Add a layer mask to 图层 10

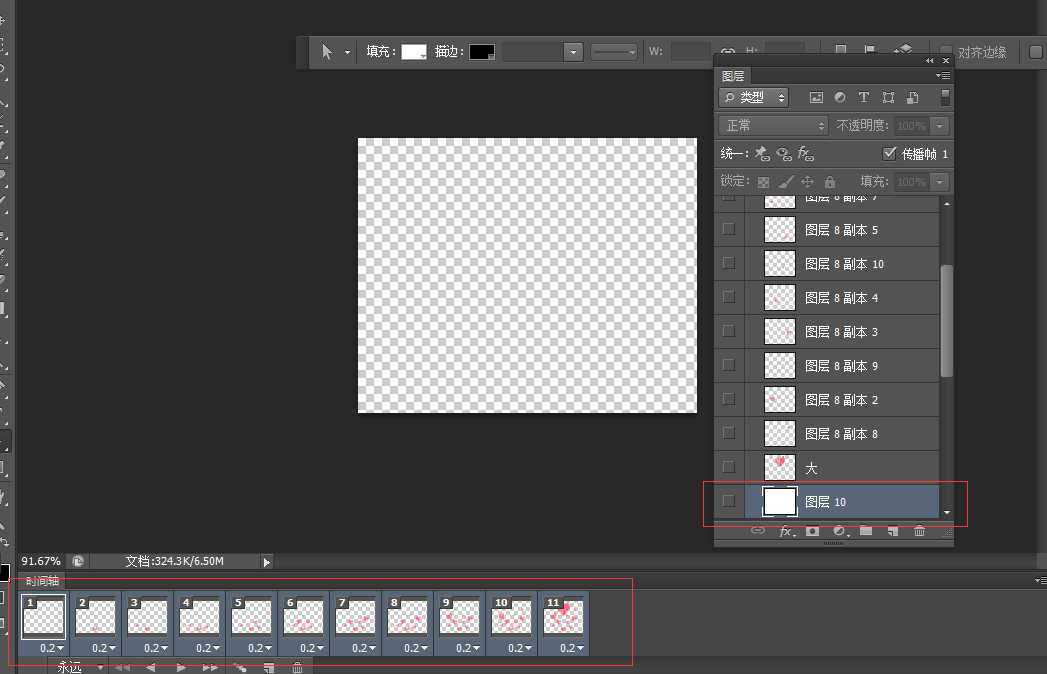pyautogui.click(x=812, y=531)
